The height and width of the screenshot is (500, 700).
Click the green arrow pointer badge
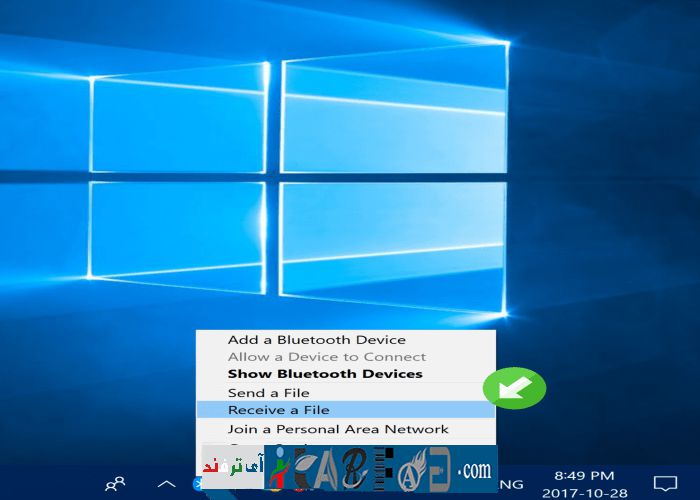coord(514,389)
